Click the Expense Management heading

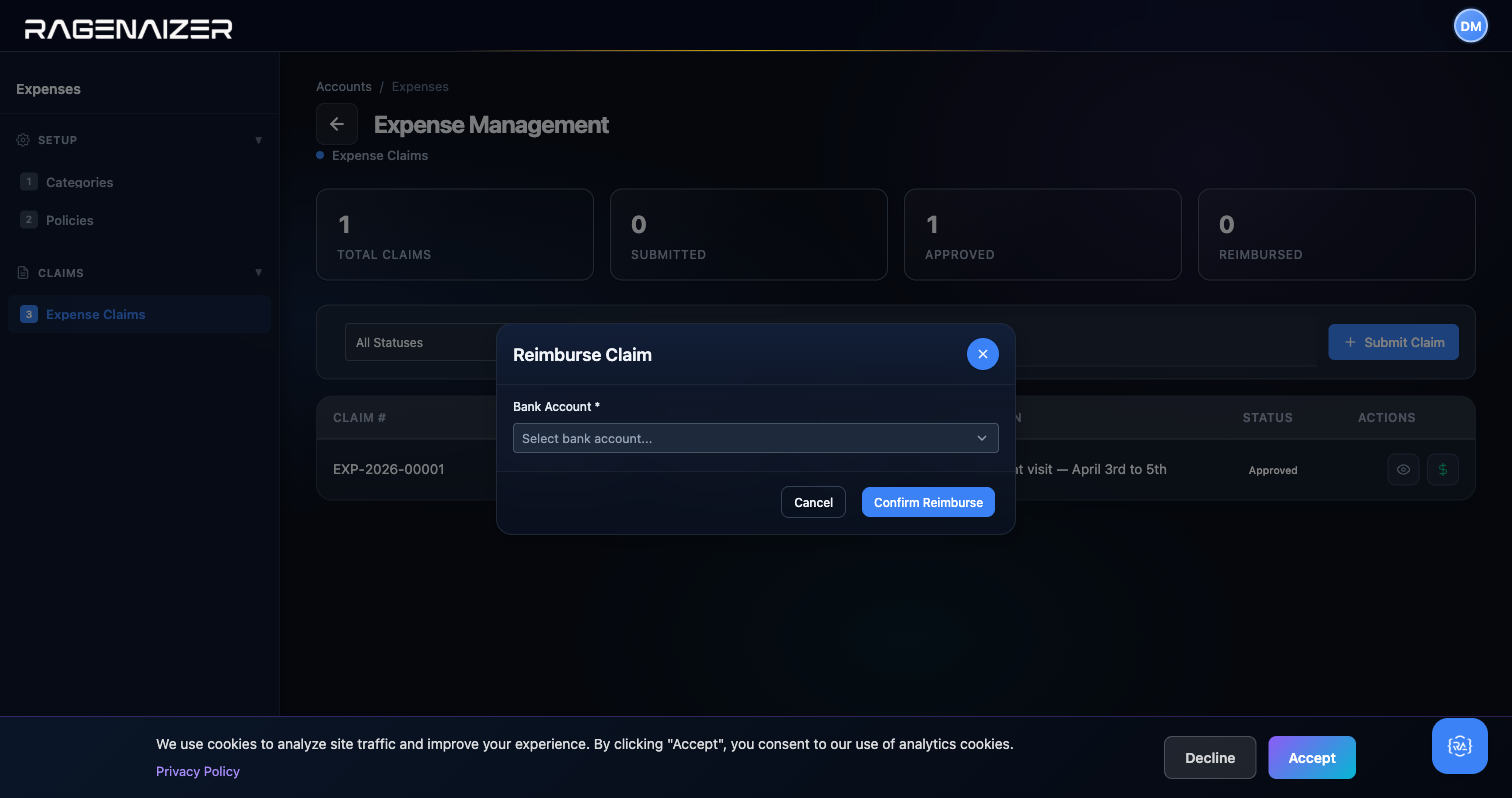coord(491,125)
